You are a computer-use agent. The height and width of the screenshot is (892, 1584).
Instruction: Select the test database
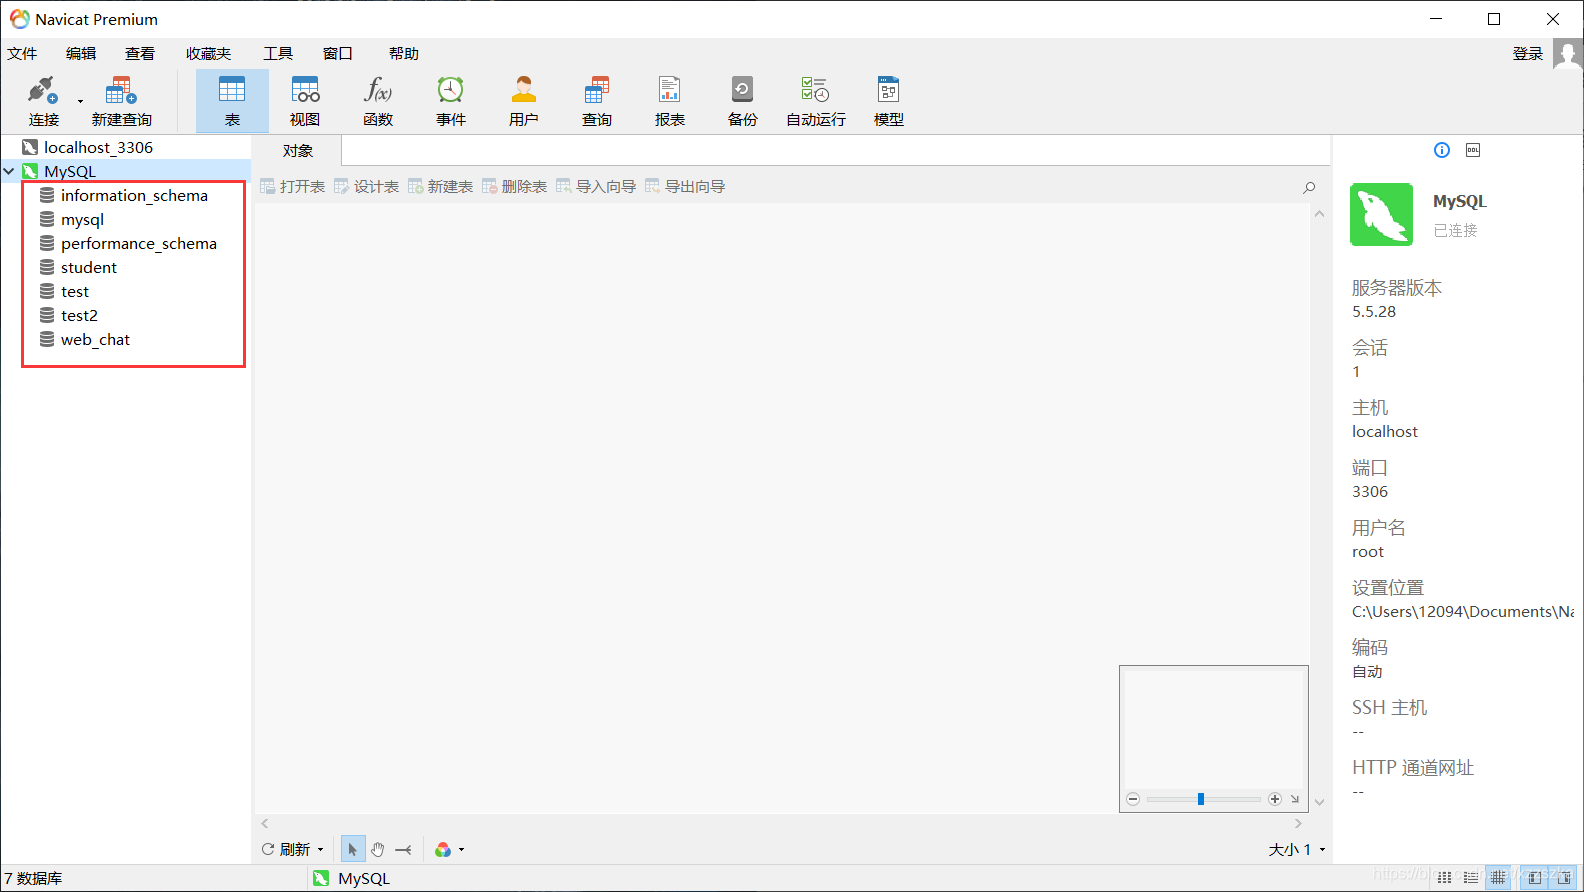click(x=74, y=291)
